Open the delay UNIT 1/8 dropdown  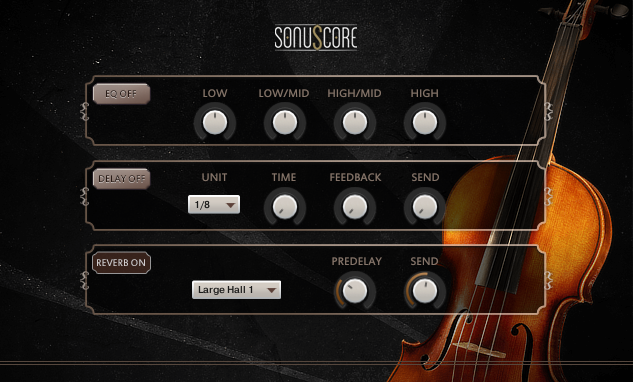pyautogui.click(x=214, y=204)
